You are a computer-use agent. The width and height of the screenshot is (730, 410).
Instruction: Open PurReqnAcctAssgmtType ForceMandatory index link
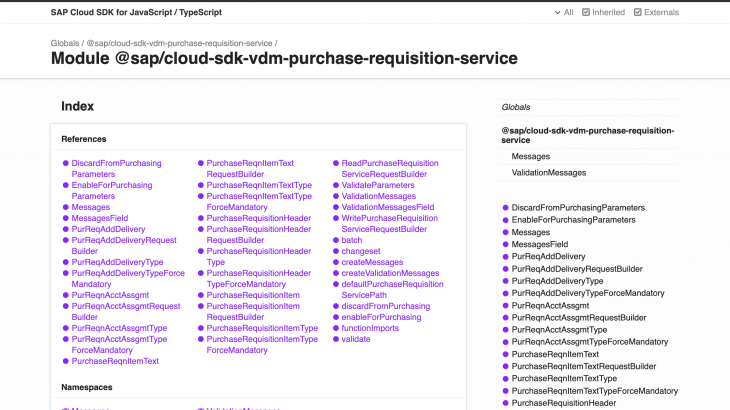pos(119,345)
